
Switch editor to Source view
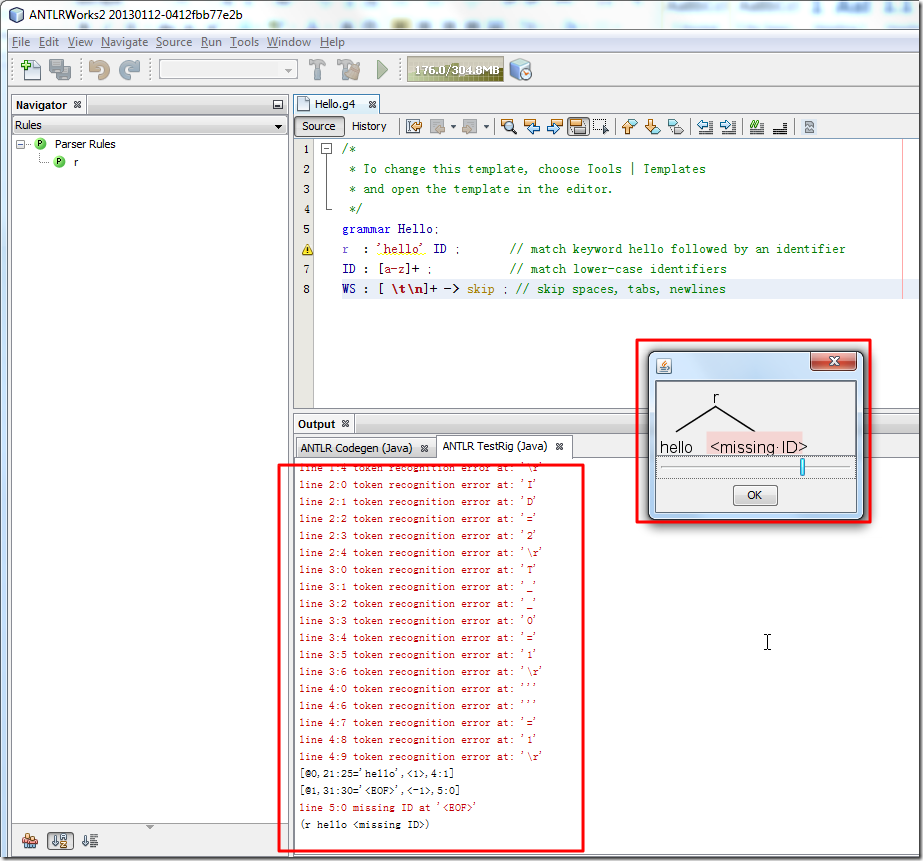[x=318, y=126]
